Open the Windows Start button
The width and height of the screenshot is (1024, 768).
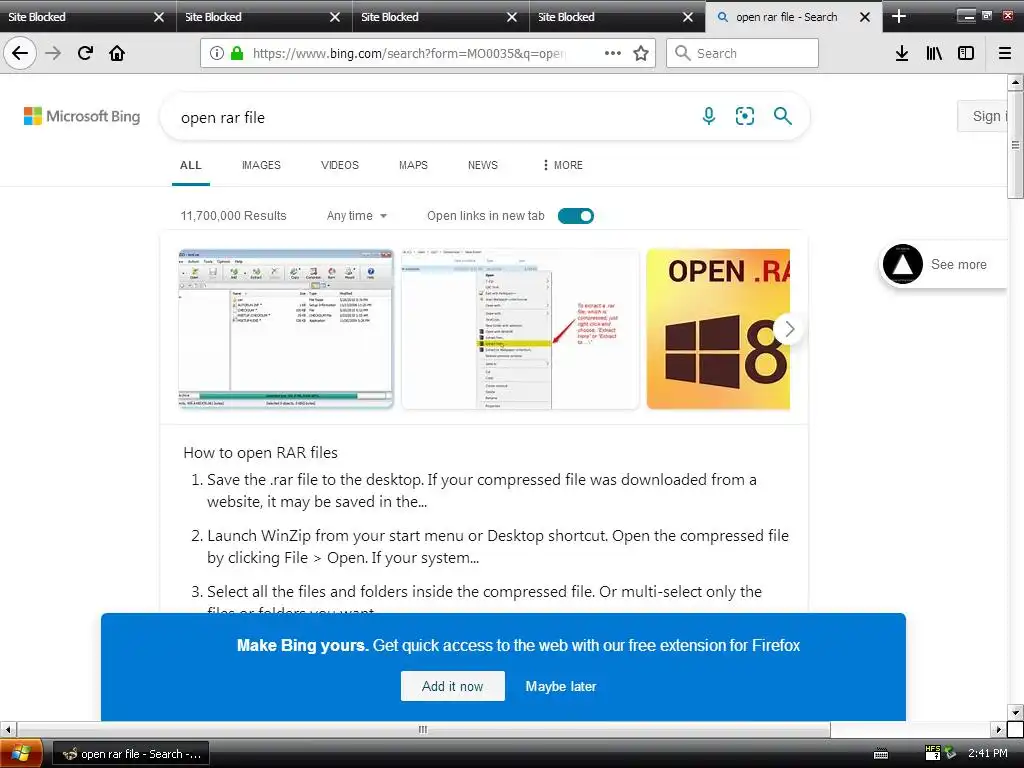(x=20, y=754)
